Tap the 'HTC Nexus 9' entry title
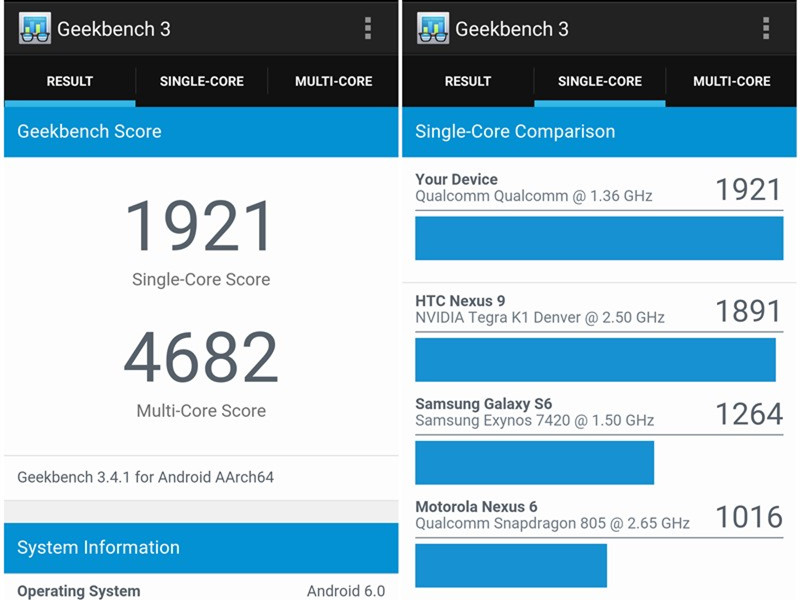 click(x=460, y=301)
